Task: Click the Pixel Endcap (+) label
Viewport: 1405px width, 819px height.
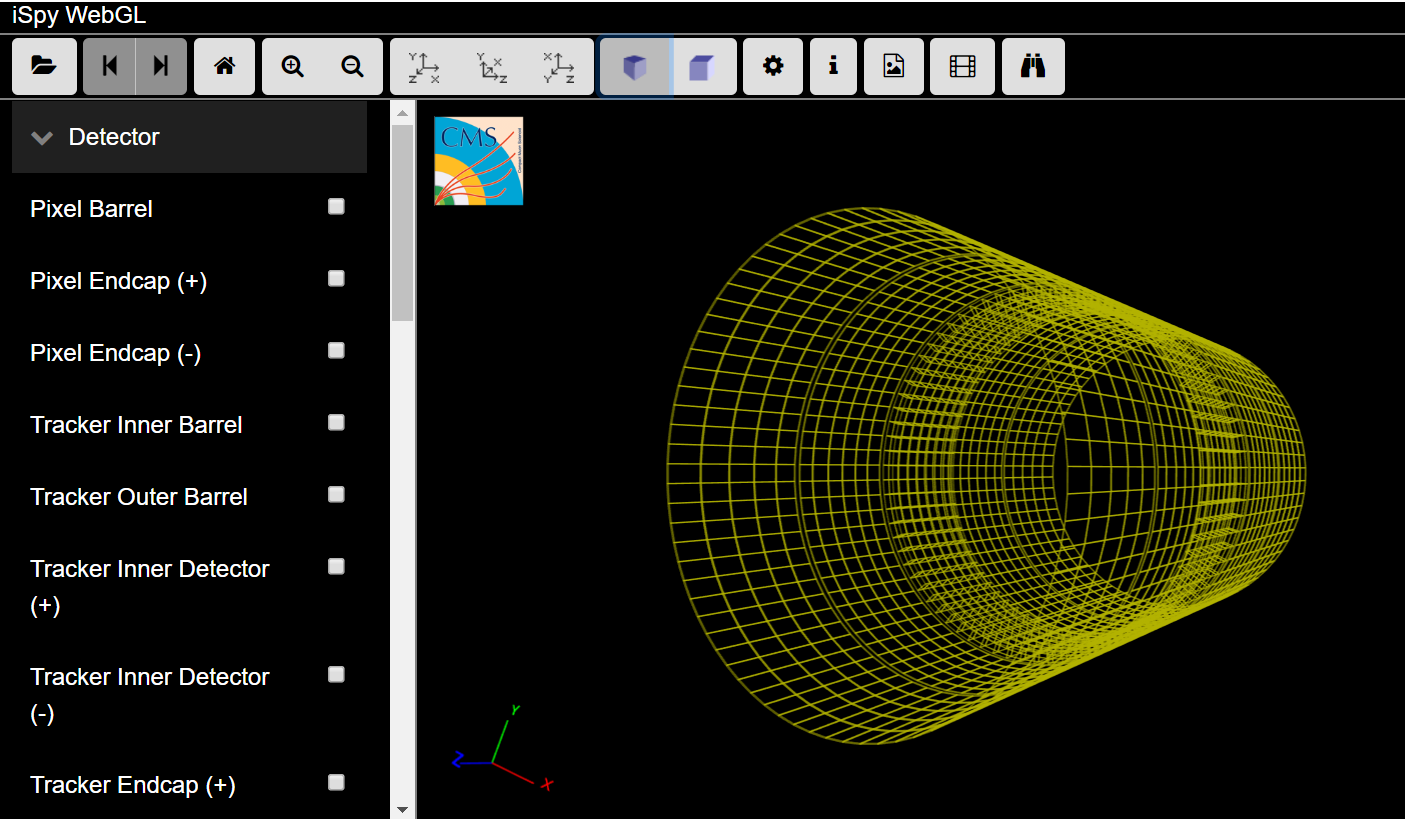Action: (119, 281)
